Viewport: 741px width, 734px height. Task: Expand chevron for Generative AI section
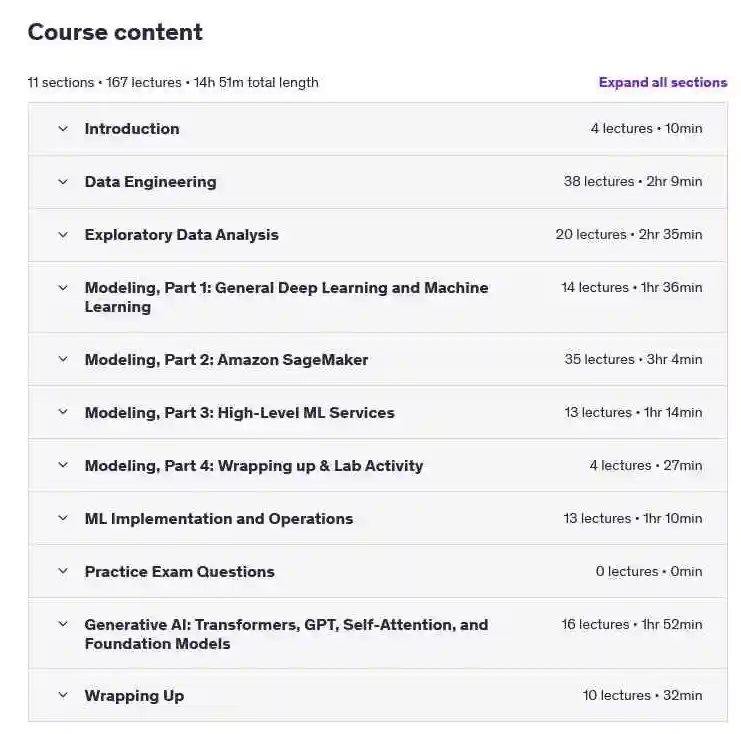(63, 624)
